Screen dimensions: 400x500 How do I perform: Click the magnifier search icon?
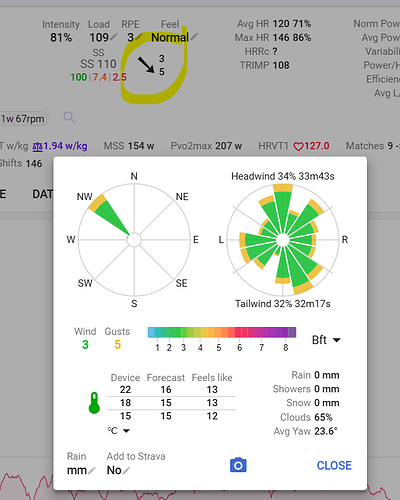(x=69, y=117)
